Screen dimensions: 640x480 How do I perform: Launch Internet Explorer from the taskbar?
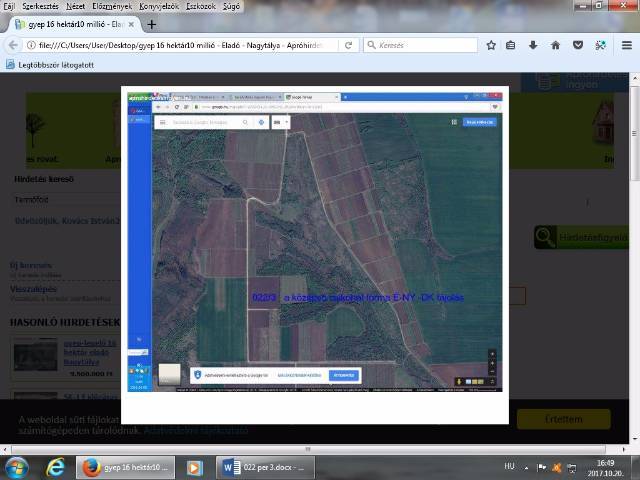coord(56,467)
